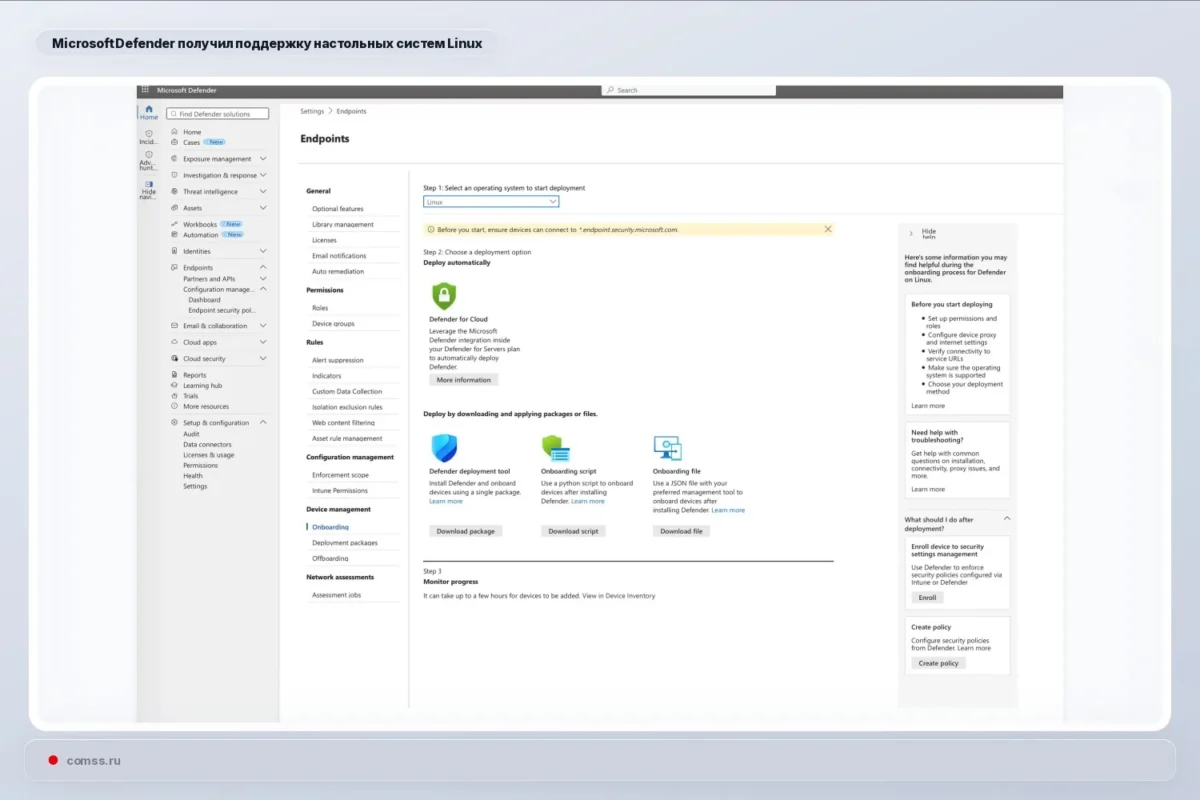The image size is (1200, 800).
Task: Click the Download package button
Action: click(466, 531)
